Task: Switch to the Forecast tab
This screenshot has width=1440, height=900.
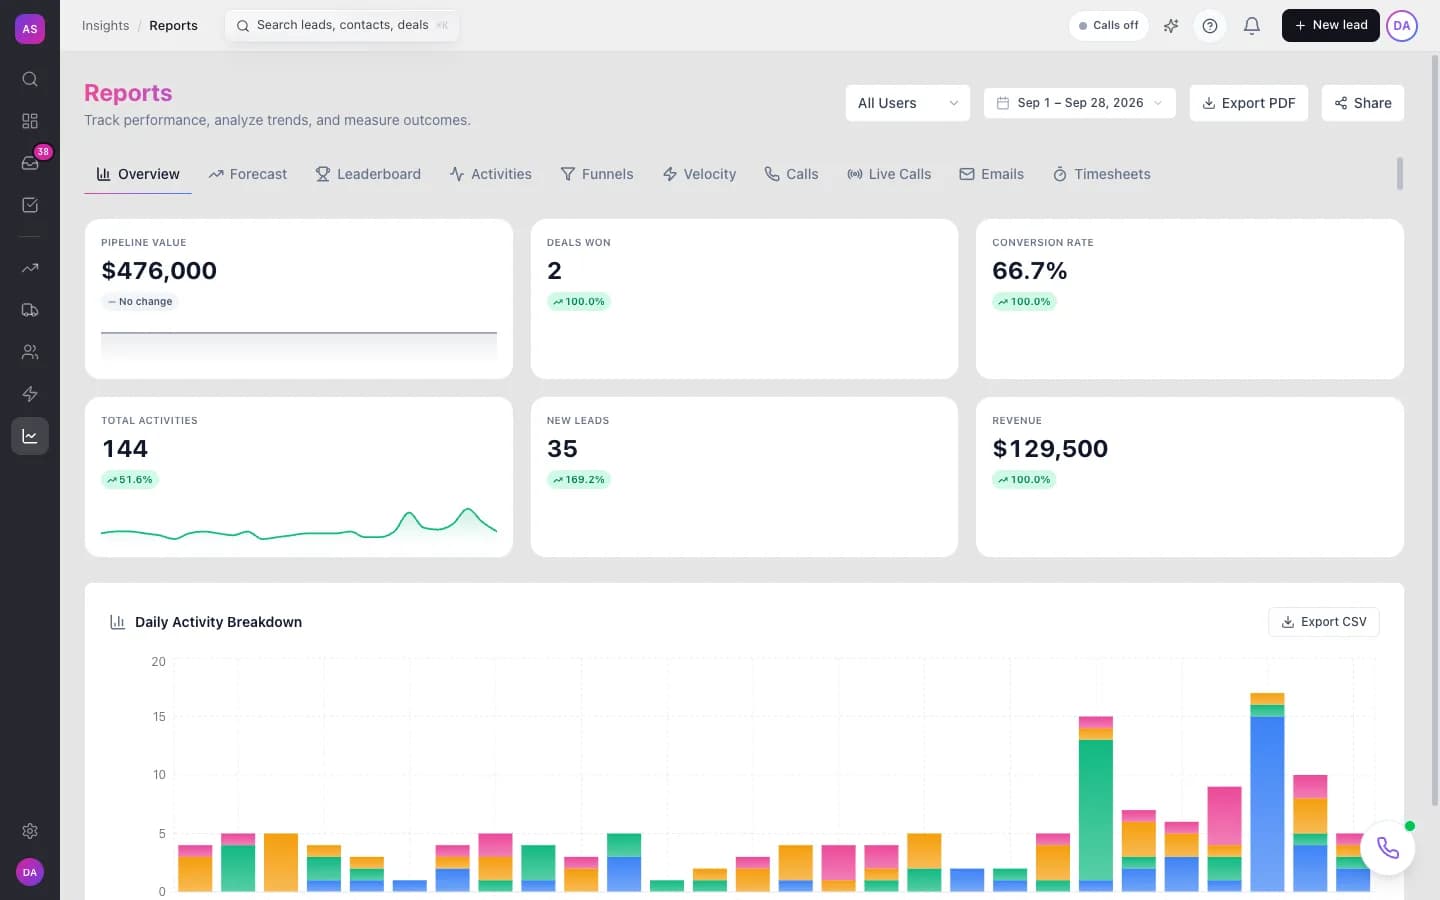Action: [x=248, y=174]
